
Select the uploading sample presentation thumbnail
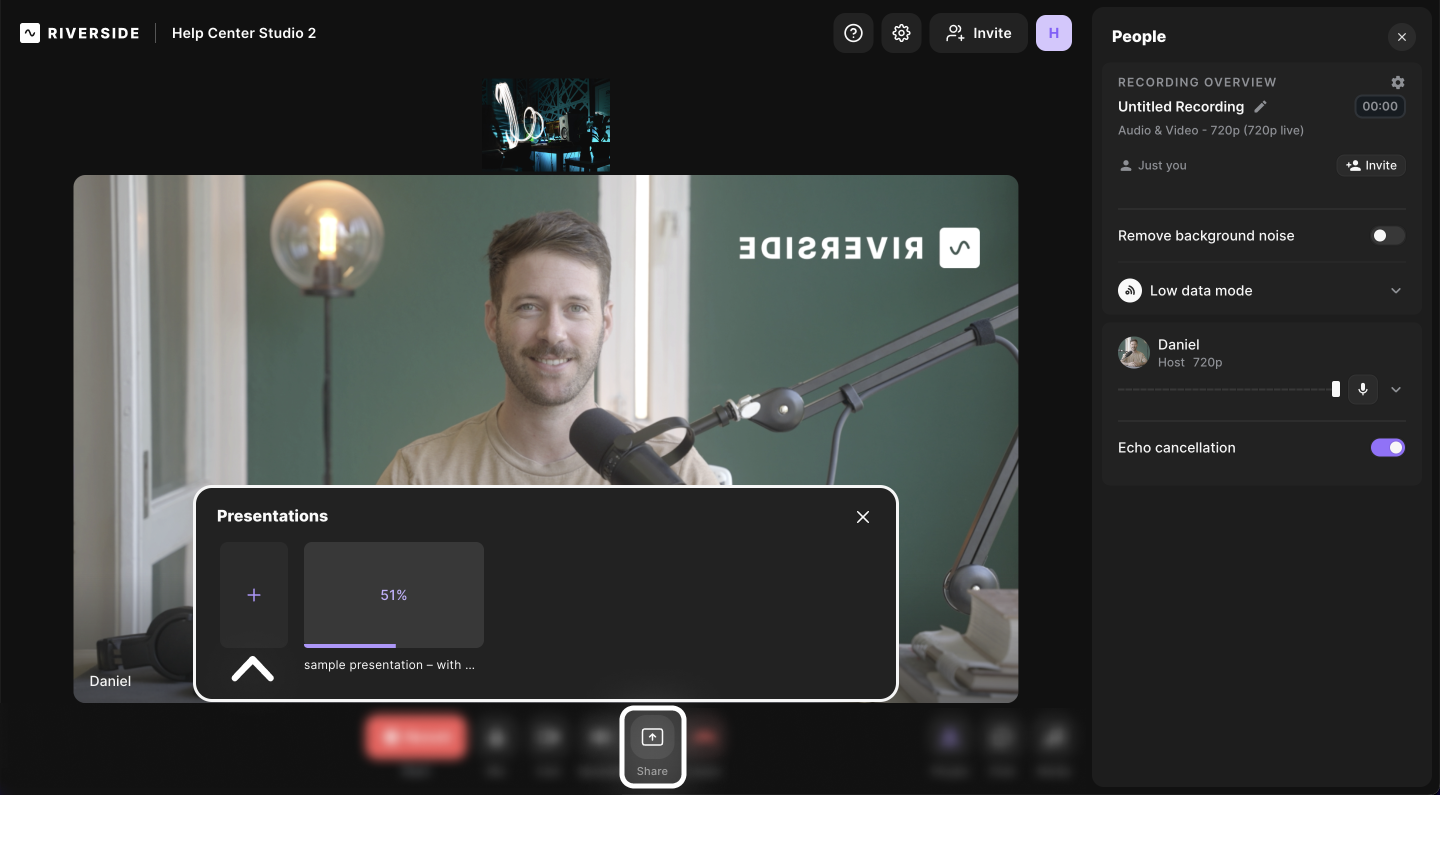393,595
